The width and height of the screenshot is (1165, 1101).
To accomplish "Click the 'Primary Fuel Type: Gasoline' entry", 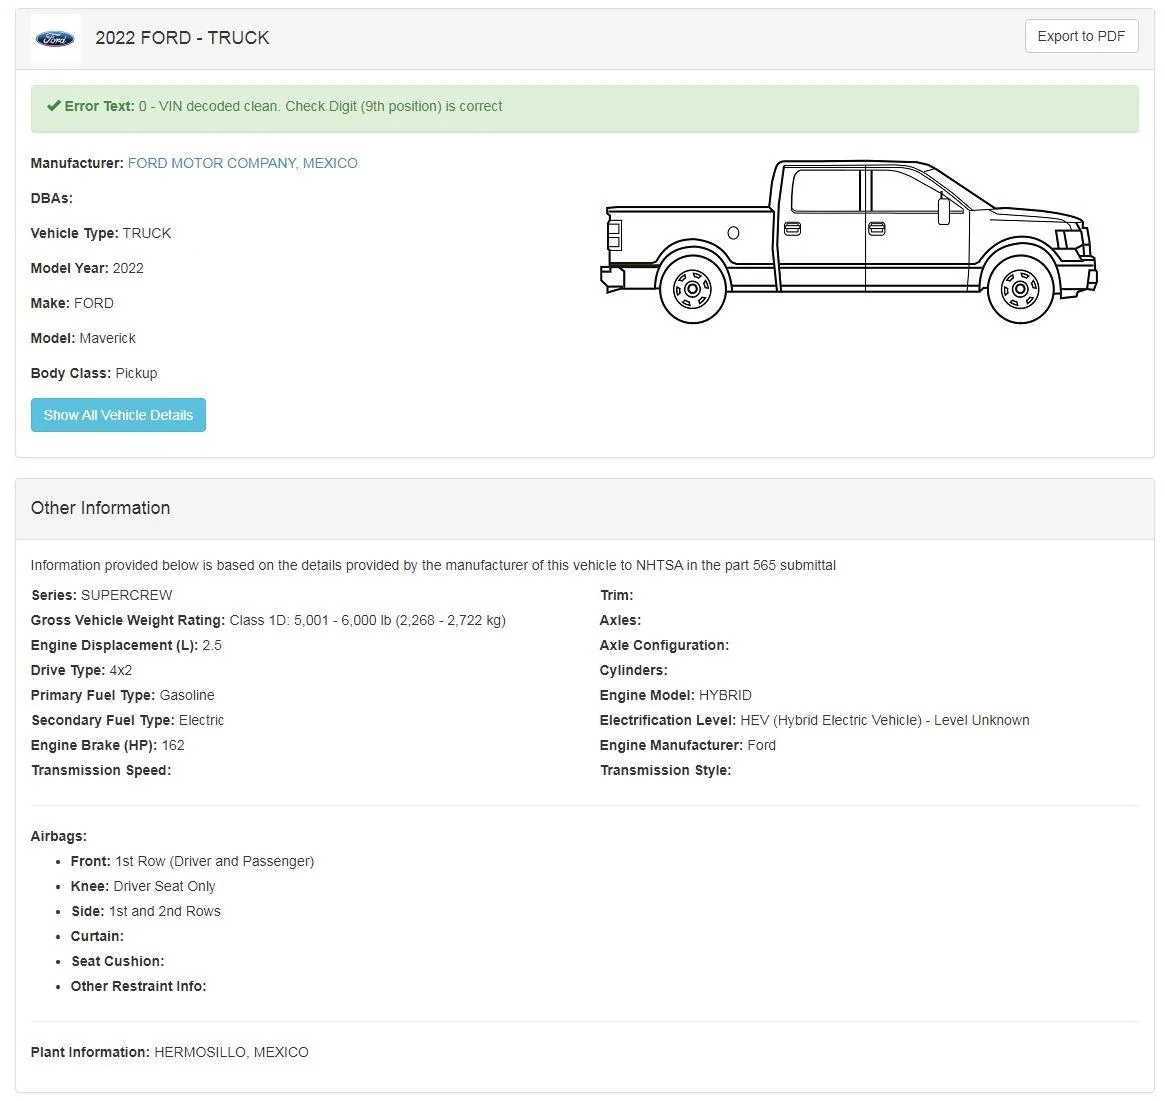I will click(x=123, y=695).
